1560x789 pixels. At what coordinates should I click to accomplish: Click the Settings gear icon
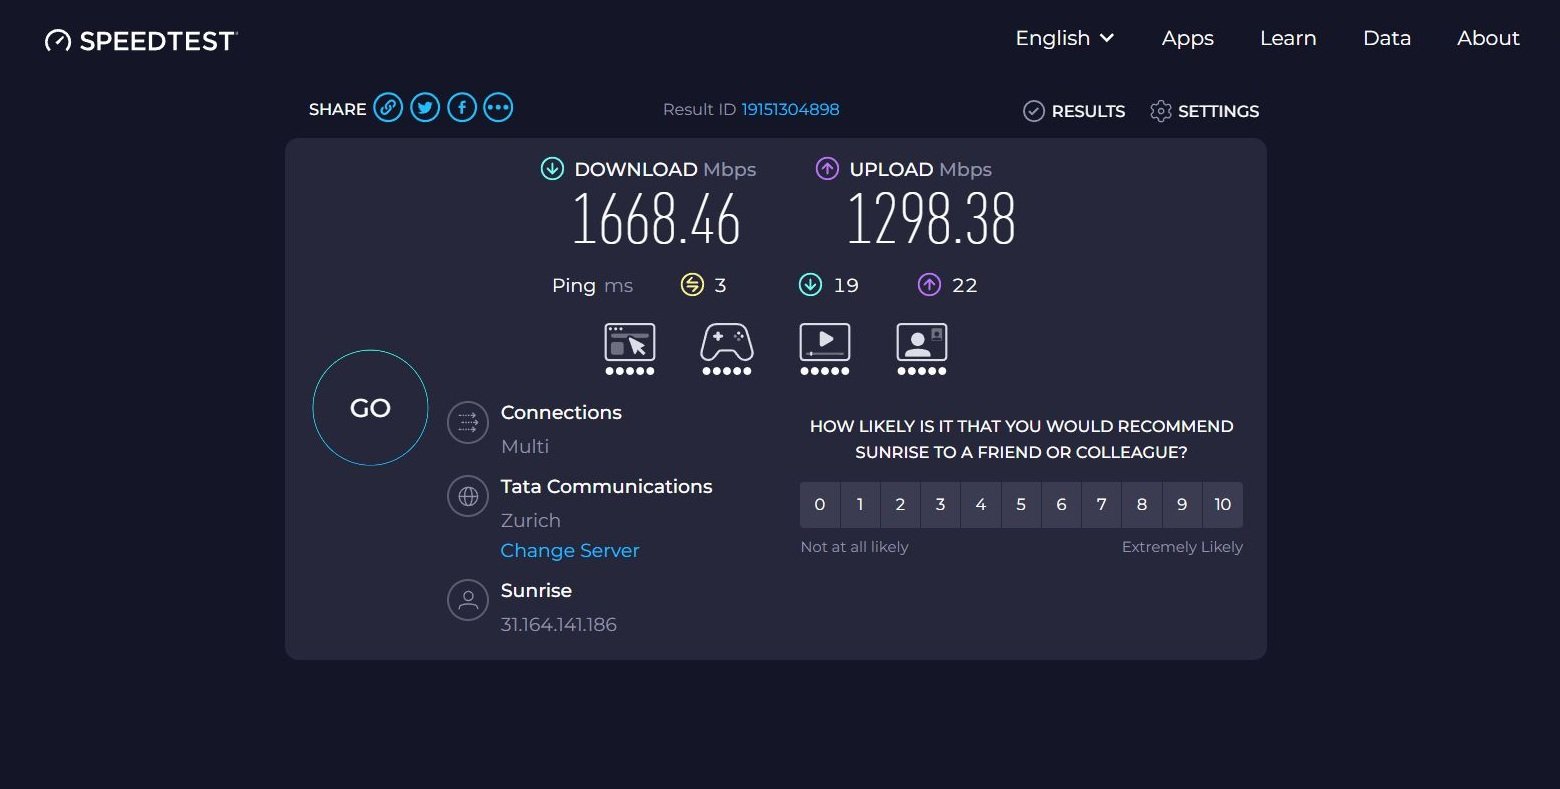point(1161,111)
